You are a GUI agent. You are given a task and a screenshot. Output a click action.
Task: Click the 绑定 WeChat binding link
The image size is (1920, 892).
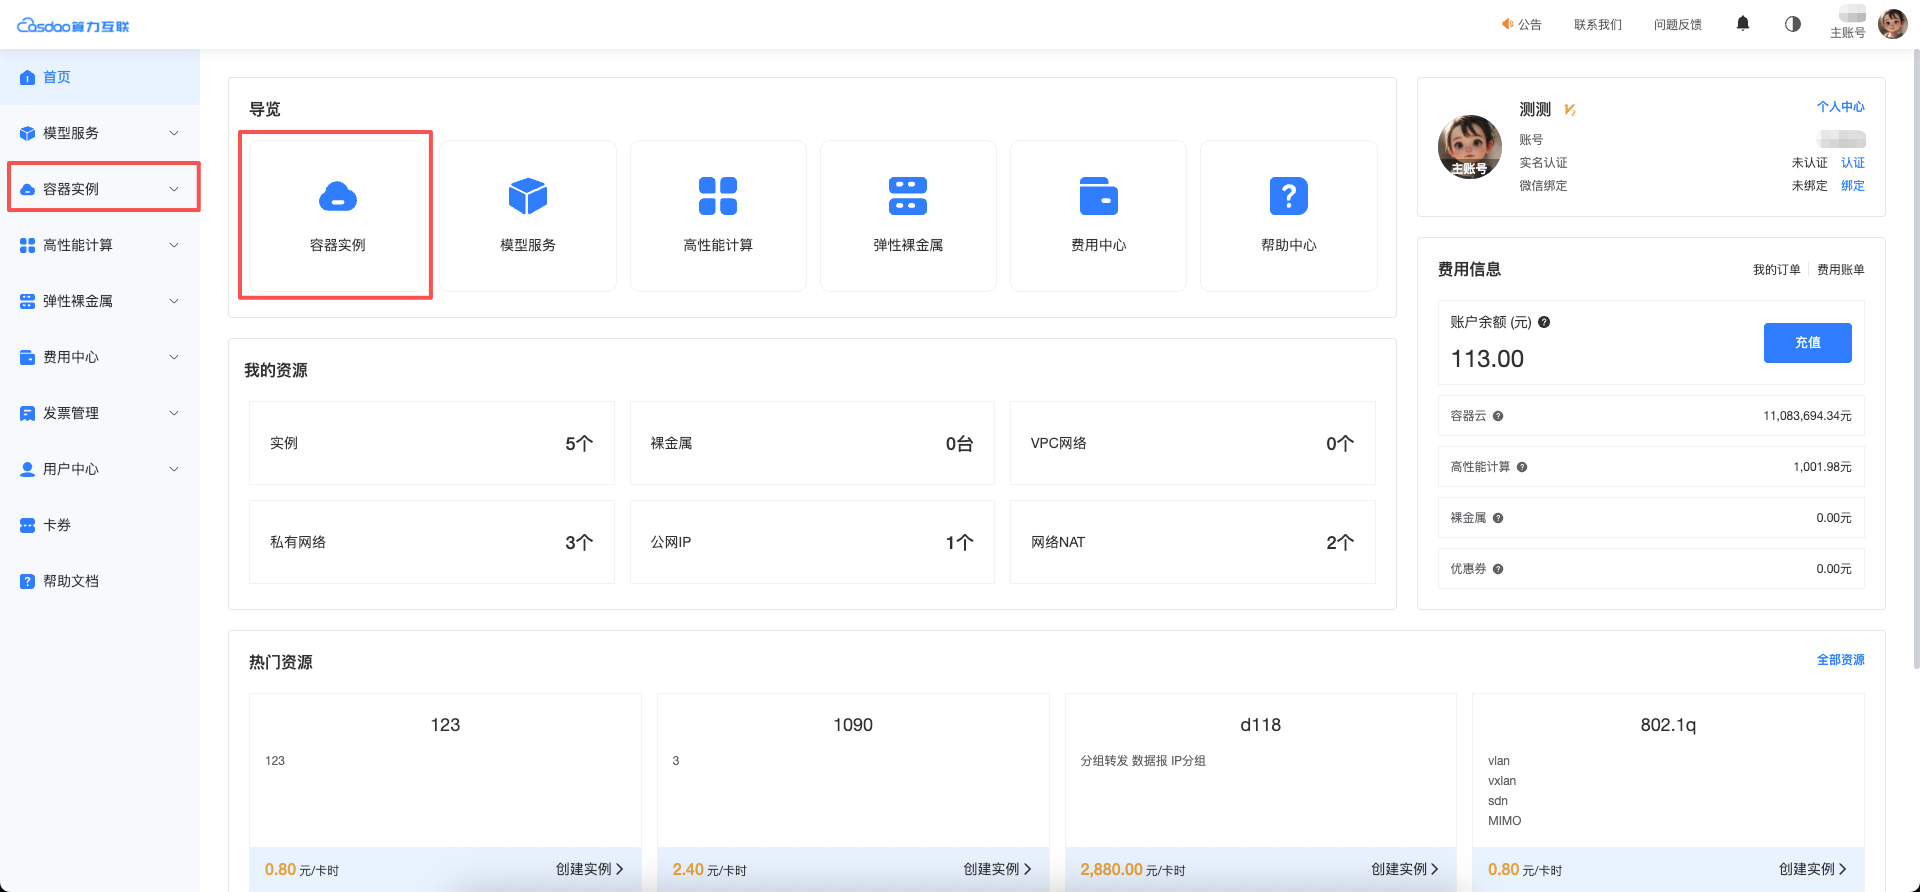coord(1853,186)
